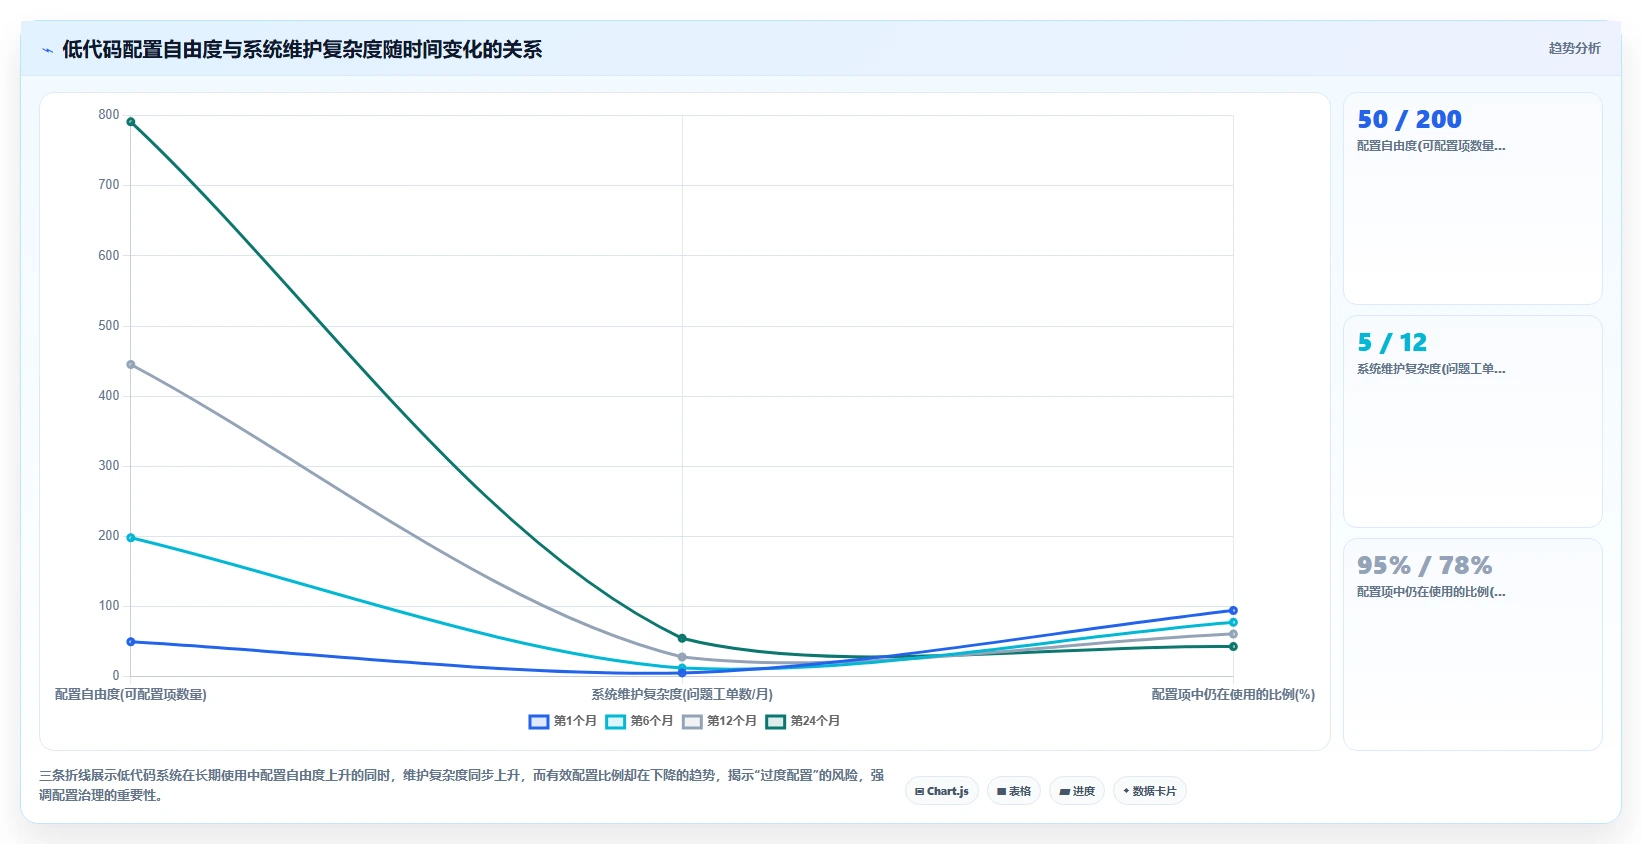Click the 第24个月 data point near 800
The height and width of the screenshot is (844, 1642).
[x=131, y=122]
